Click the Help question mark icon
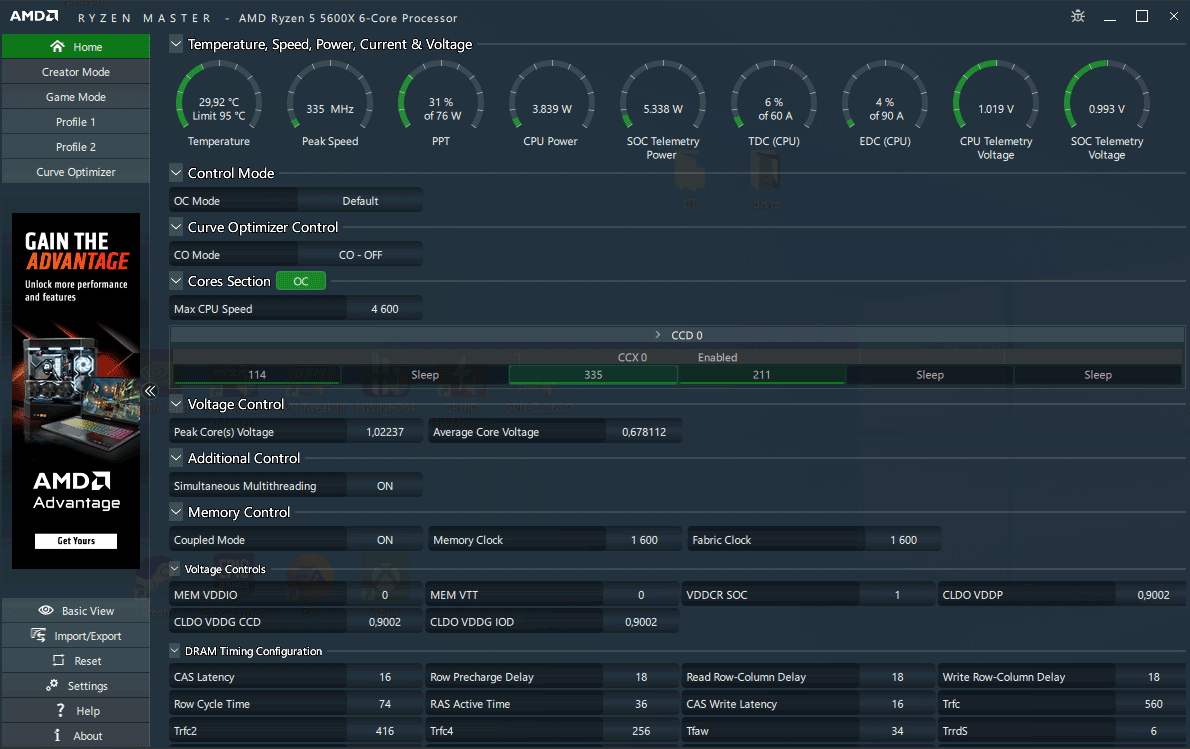Image resolution: width=1190 pixels, height=749 pixels. pyautogui.click(x=60, y=711)
